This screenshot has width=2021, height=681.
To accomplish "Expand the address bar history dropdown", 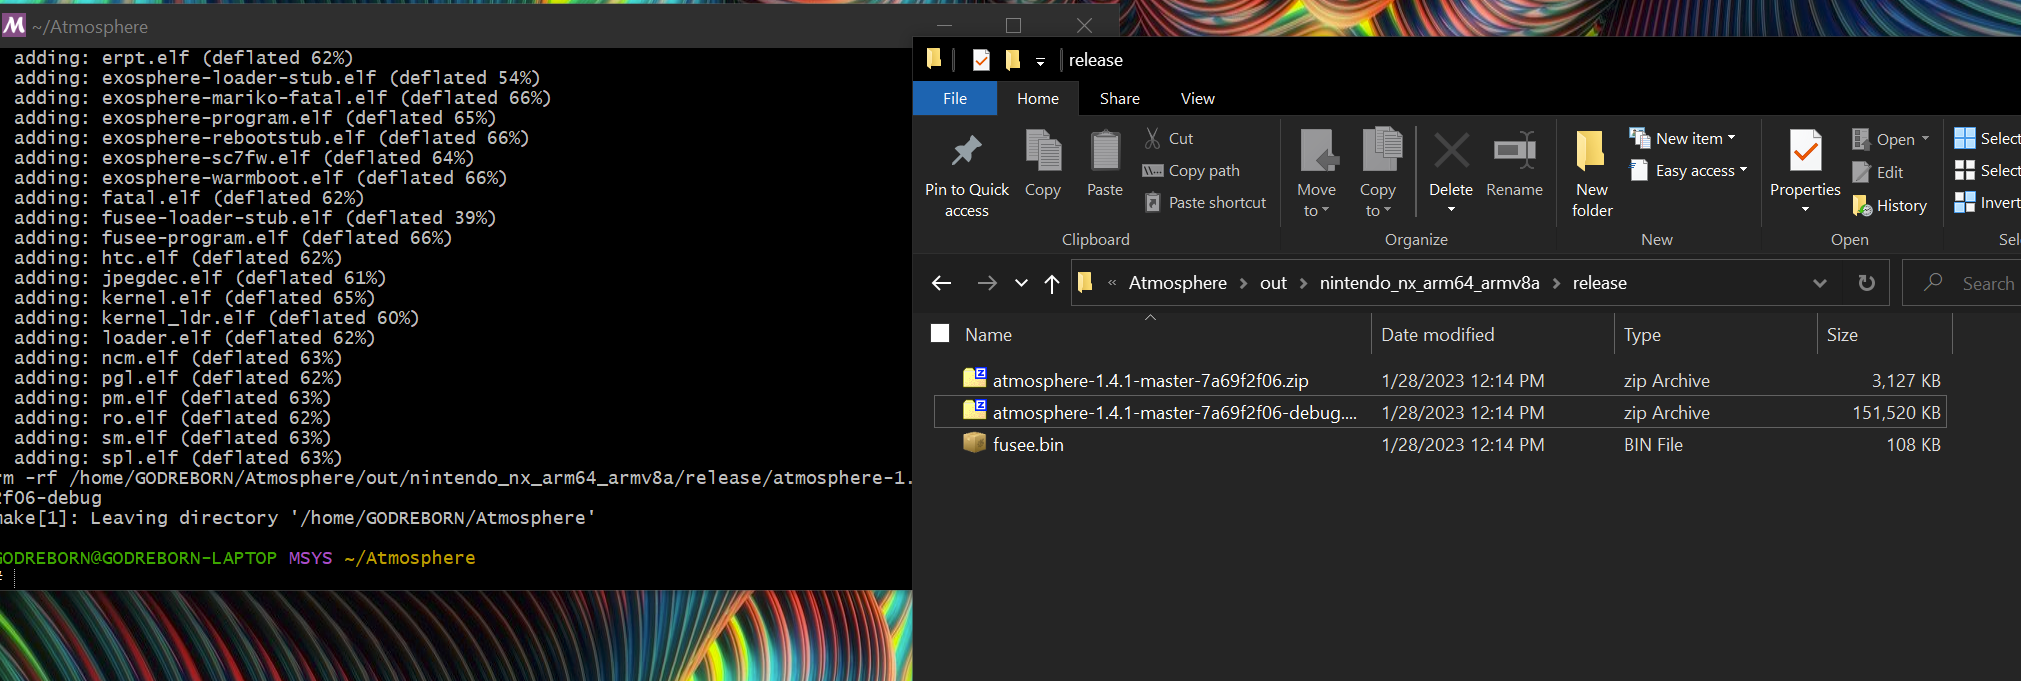I will tap(1820, 283).
